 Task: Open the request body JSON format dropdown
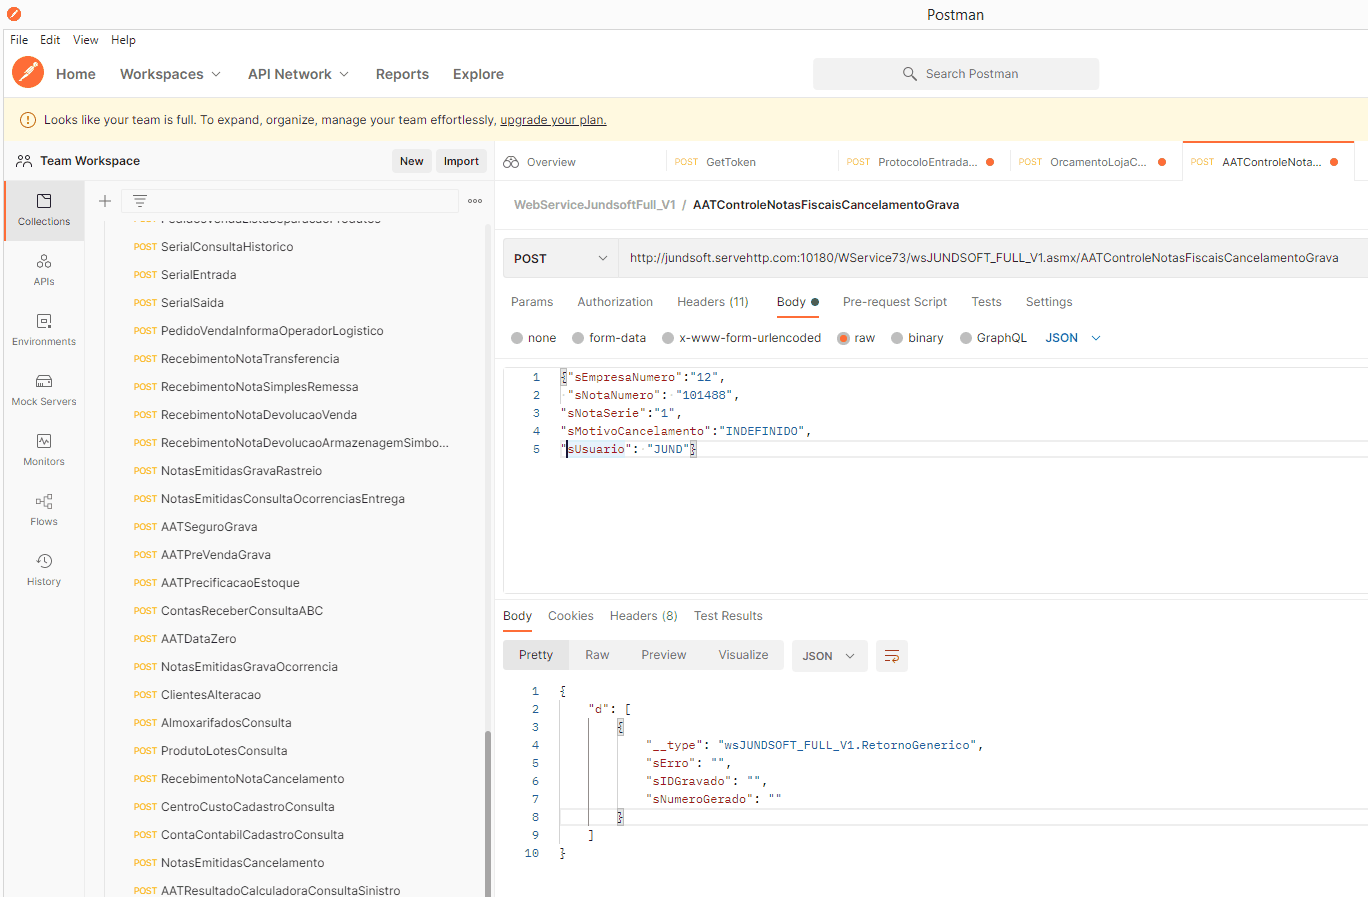tap(1073, 338)
